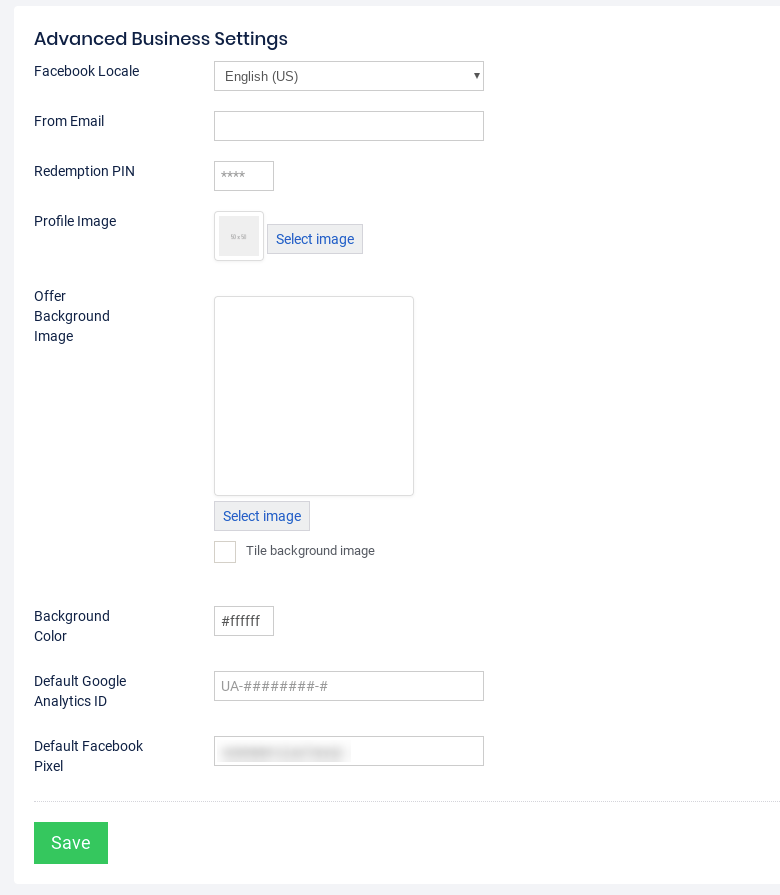Screen dimensions: 780x895
Task: Click the 'From Email' field label
Action: (69, 121)
